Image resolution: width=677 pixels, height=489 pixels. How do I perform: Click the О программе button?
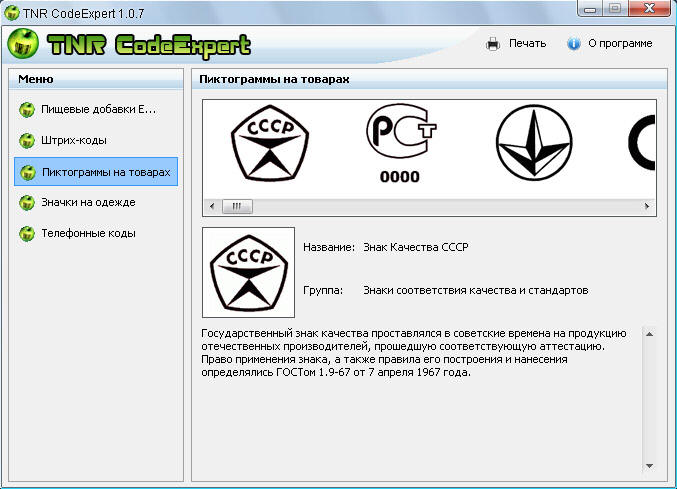[610, 44]
